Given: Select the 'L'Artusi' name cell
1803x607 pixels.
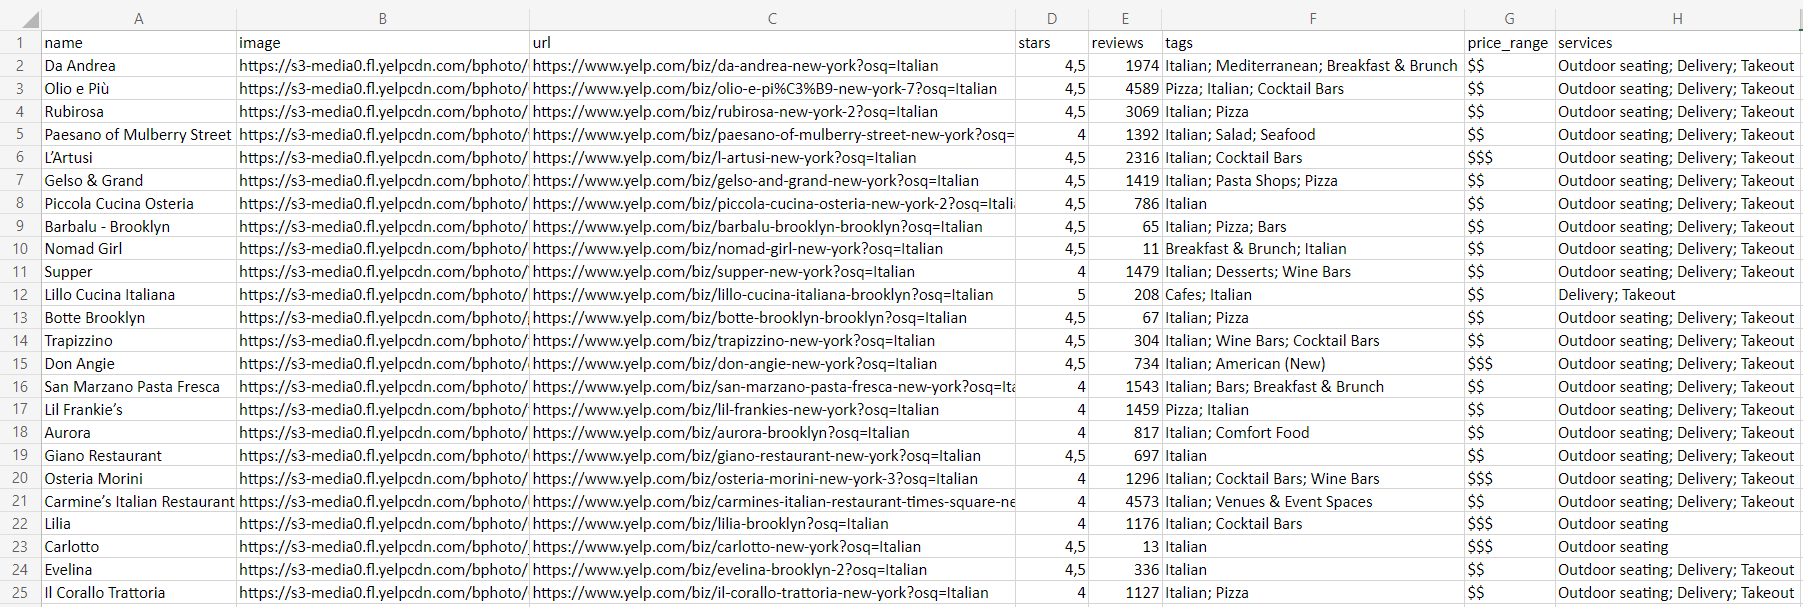Looking at the screenshot, I should pyautogui.click(x=138, y=157).
